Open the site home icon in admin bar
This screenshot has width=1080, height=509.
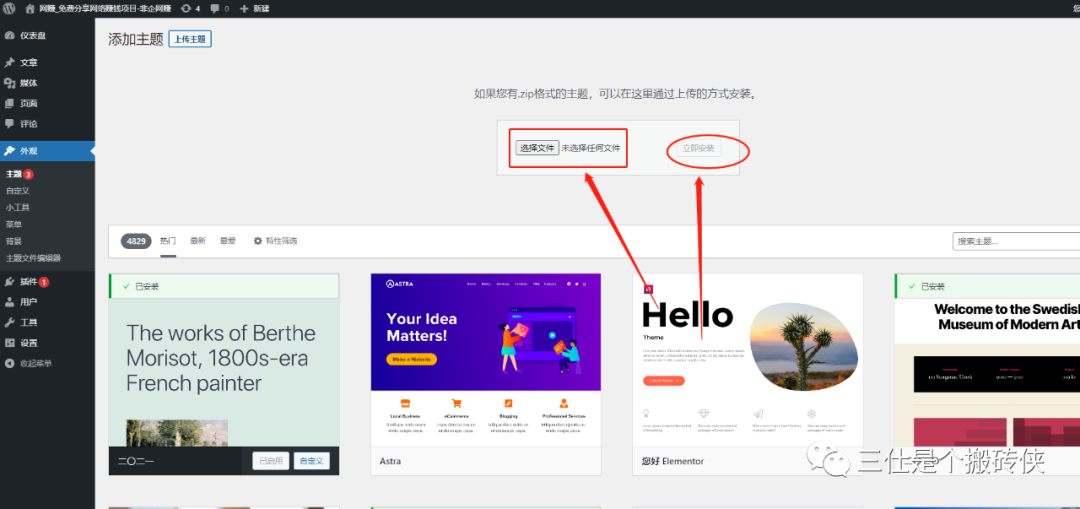(30, 9)
